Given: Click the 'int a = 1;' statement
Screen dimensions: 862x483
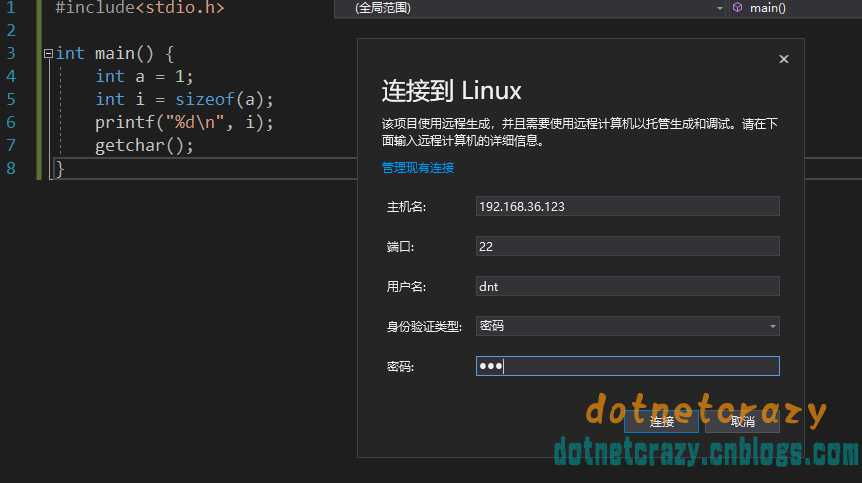Looking at the screenshot, I should coord(144,76).
